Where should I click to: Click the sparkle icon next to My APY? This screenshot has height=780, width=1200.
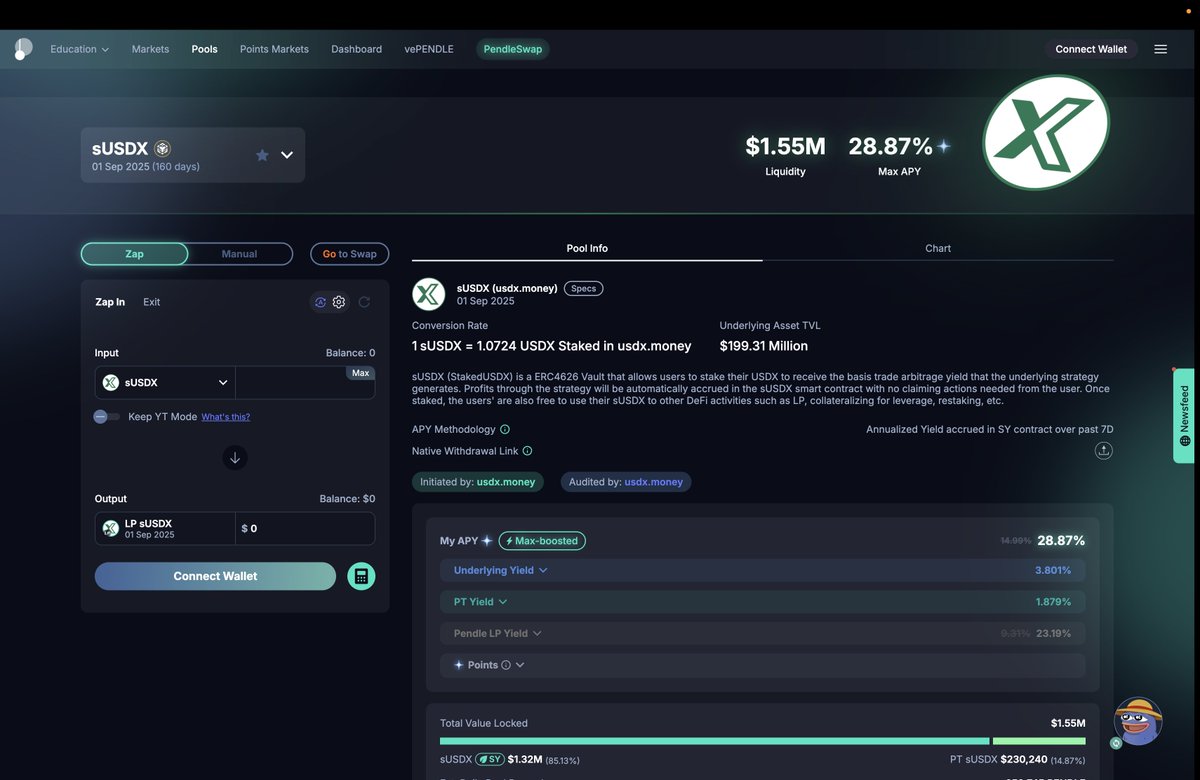487,541
